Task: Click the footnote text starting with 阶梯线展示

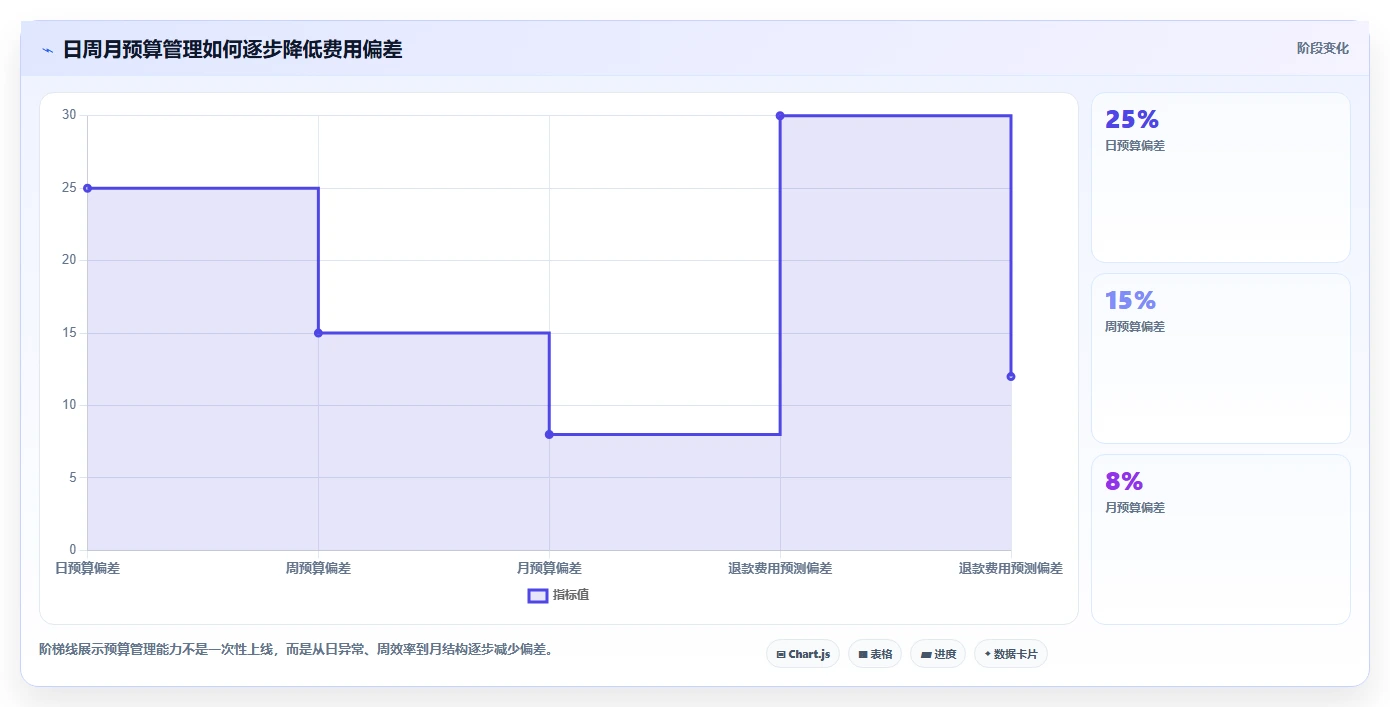Action: (296, 650)
